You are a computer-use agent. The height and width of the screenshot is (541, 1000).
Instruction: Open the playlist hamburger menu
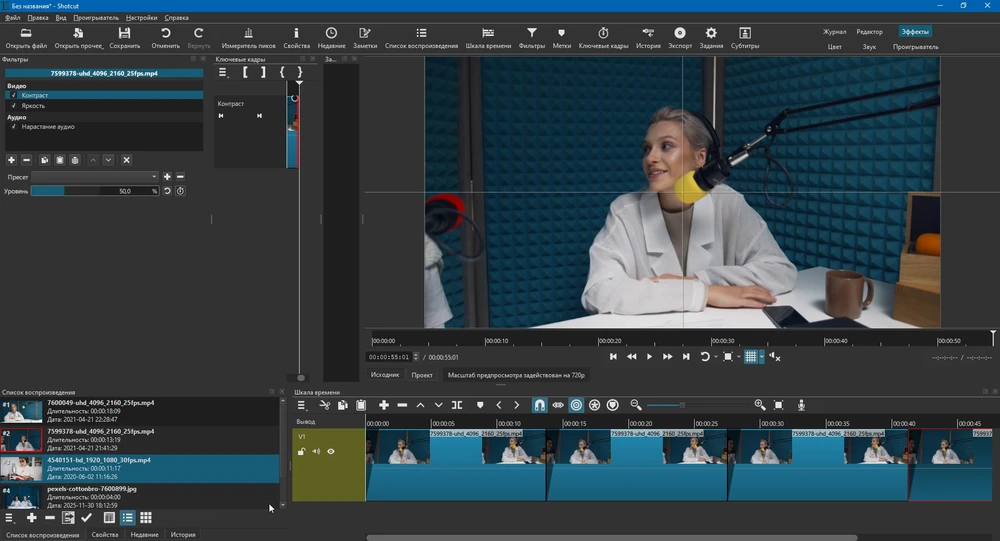[10, 518]
